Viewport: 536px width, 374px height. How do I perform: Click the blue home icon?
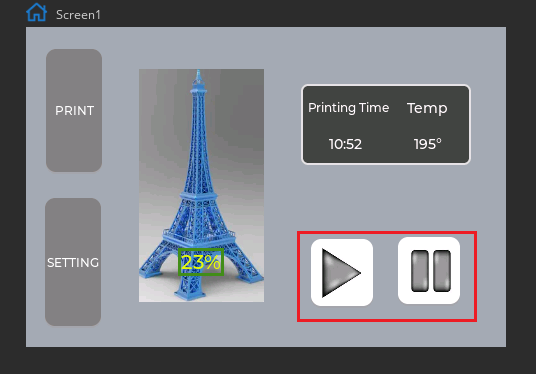(x=37, y=12)
